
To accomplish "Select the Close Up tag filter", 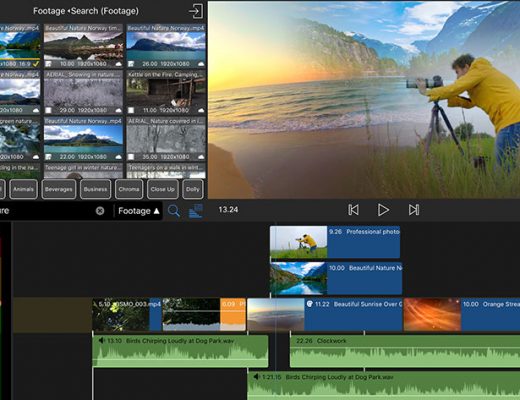I will click(163, 189).
